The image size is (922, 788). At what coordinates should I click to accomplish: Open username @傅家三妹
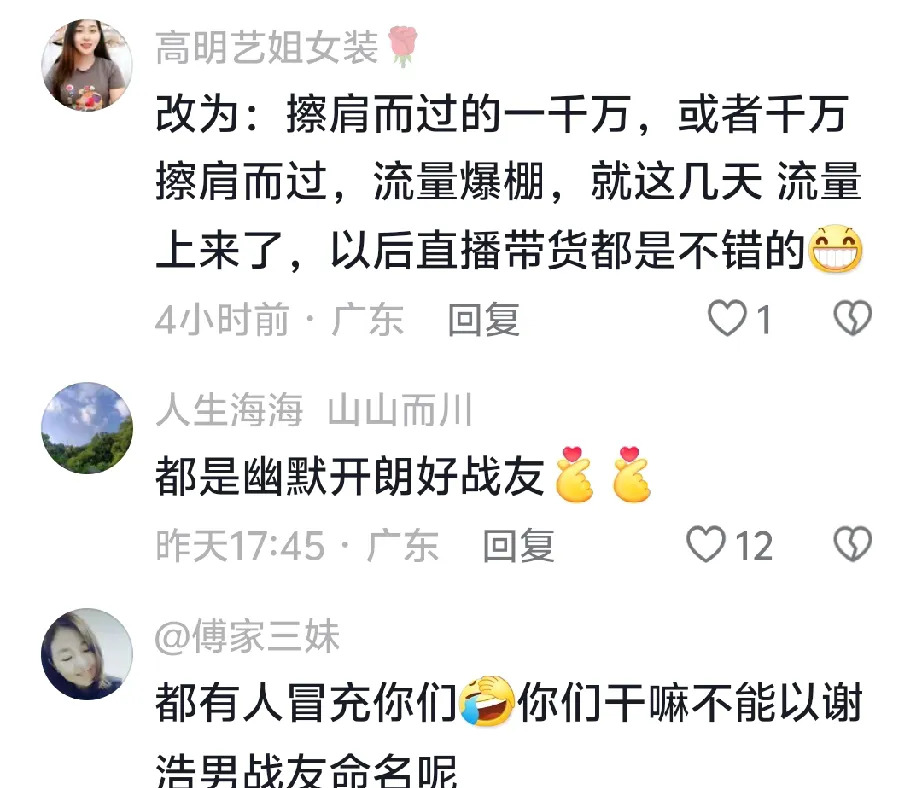[247, 636]
